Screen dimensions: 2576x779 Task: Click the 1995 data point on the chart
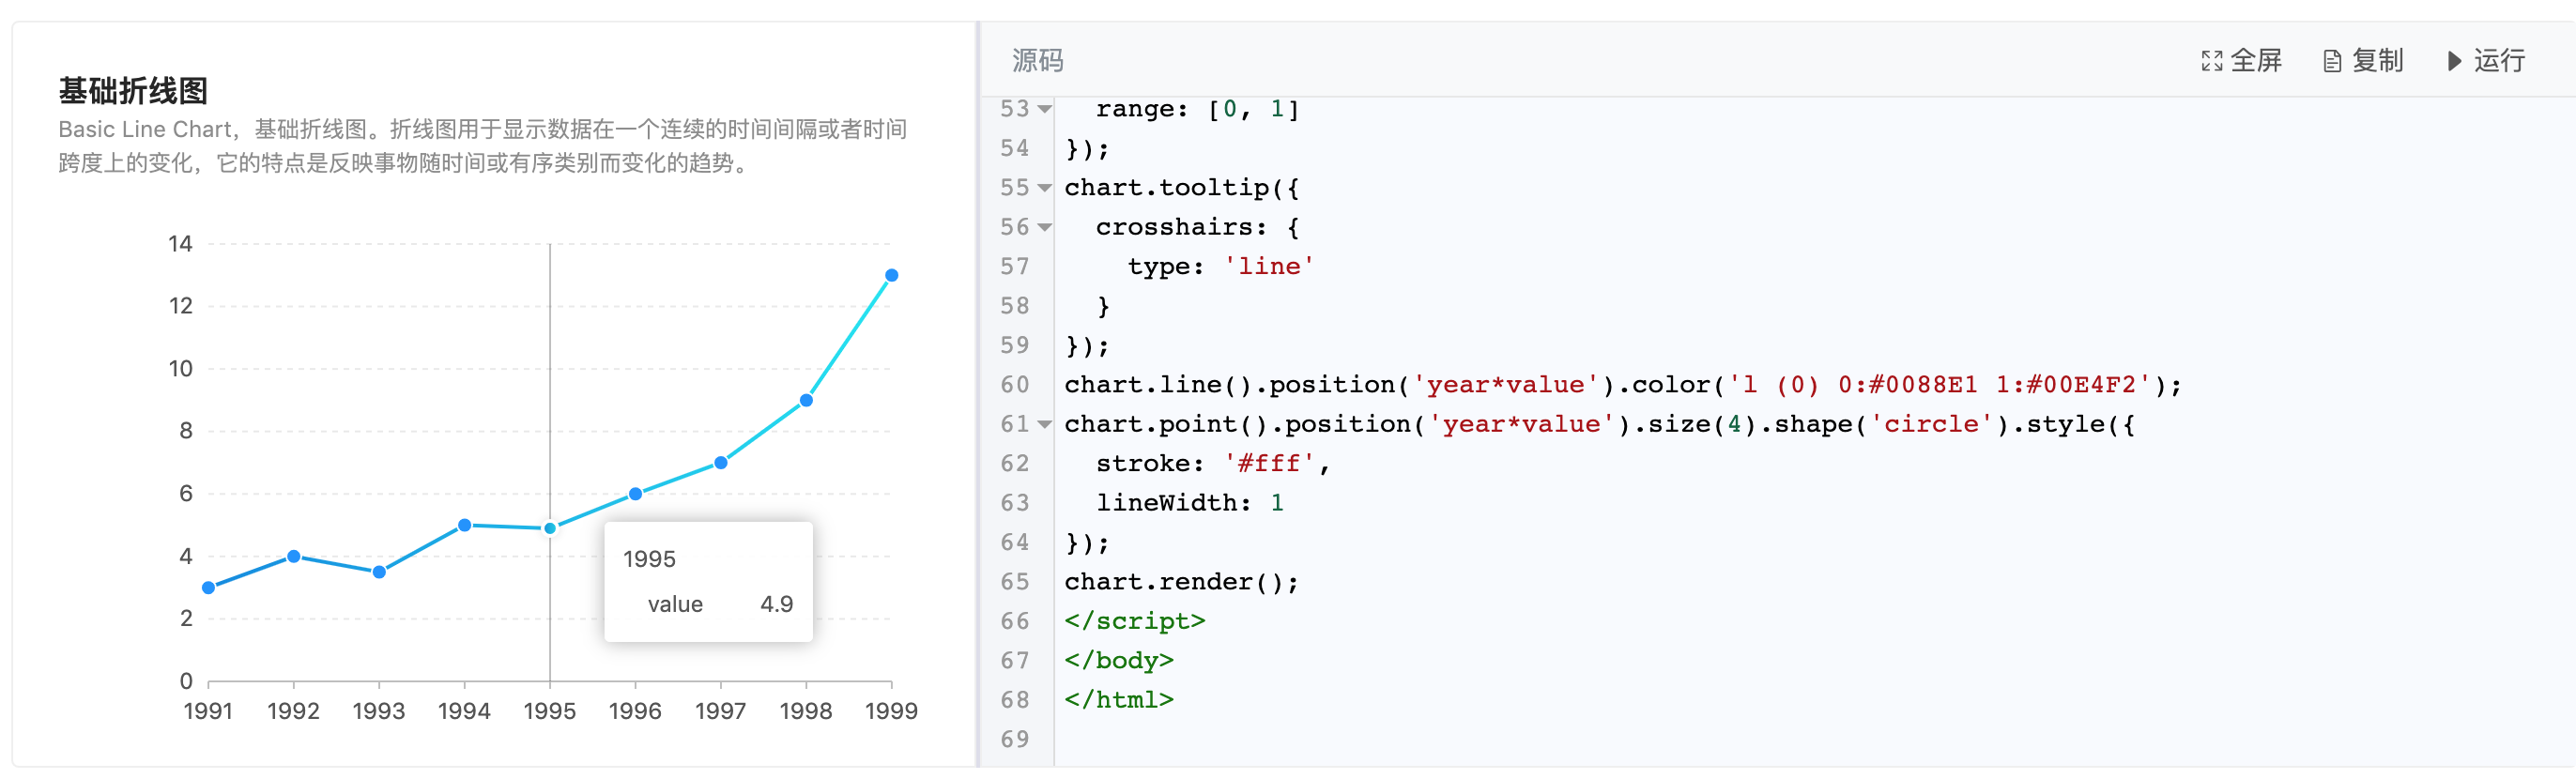coord(549,528)
